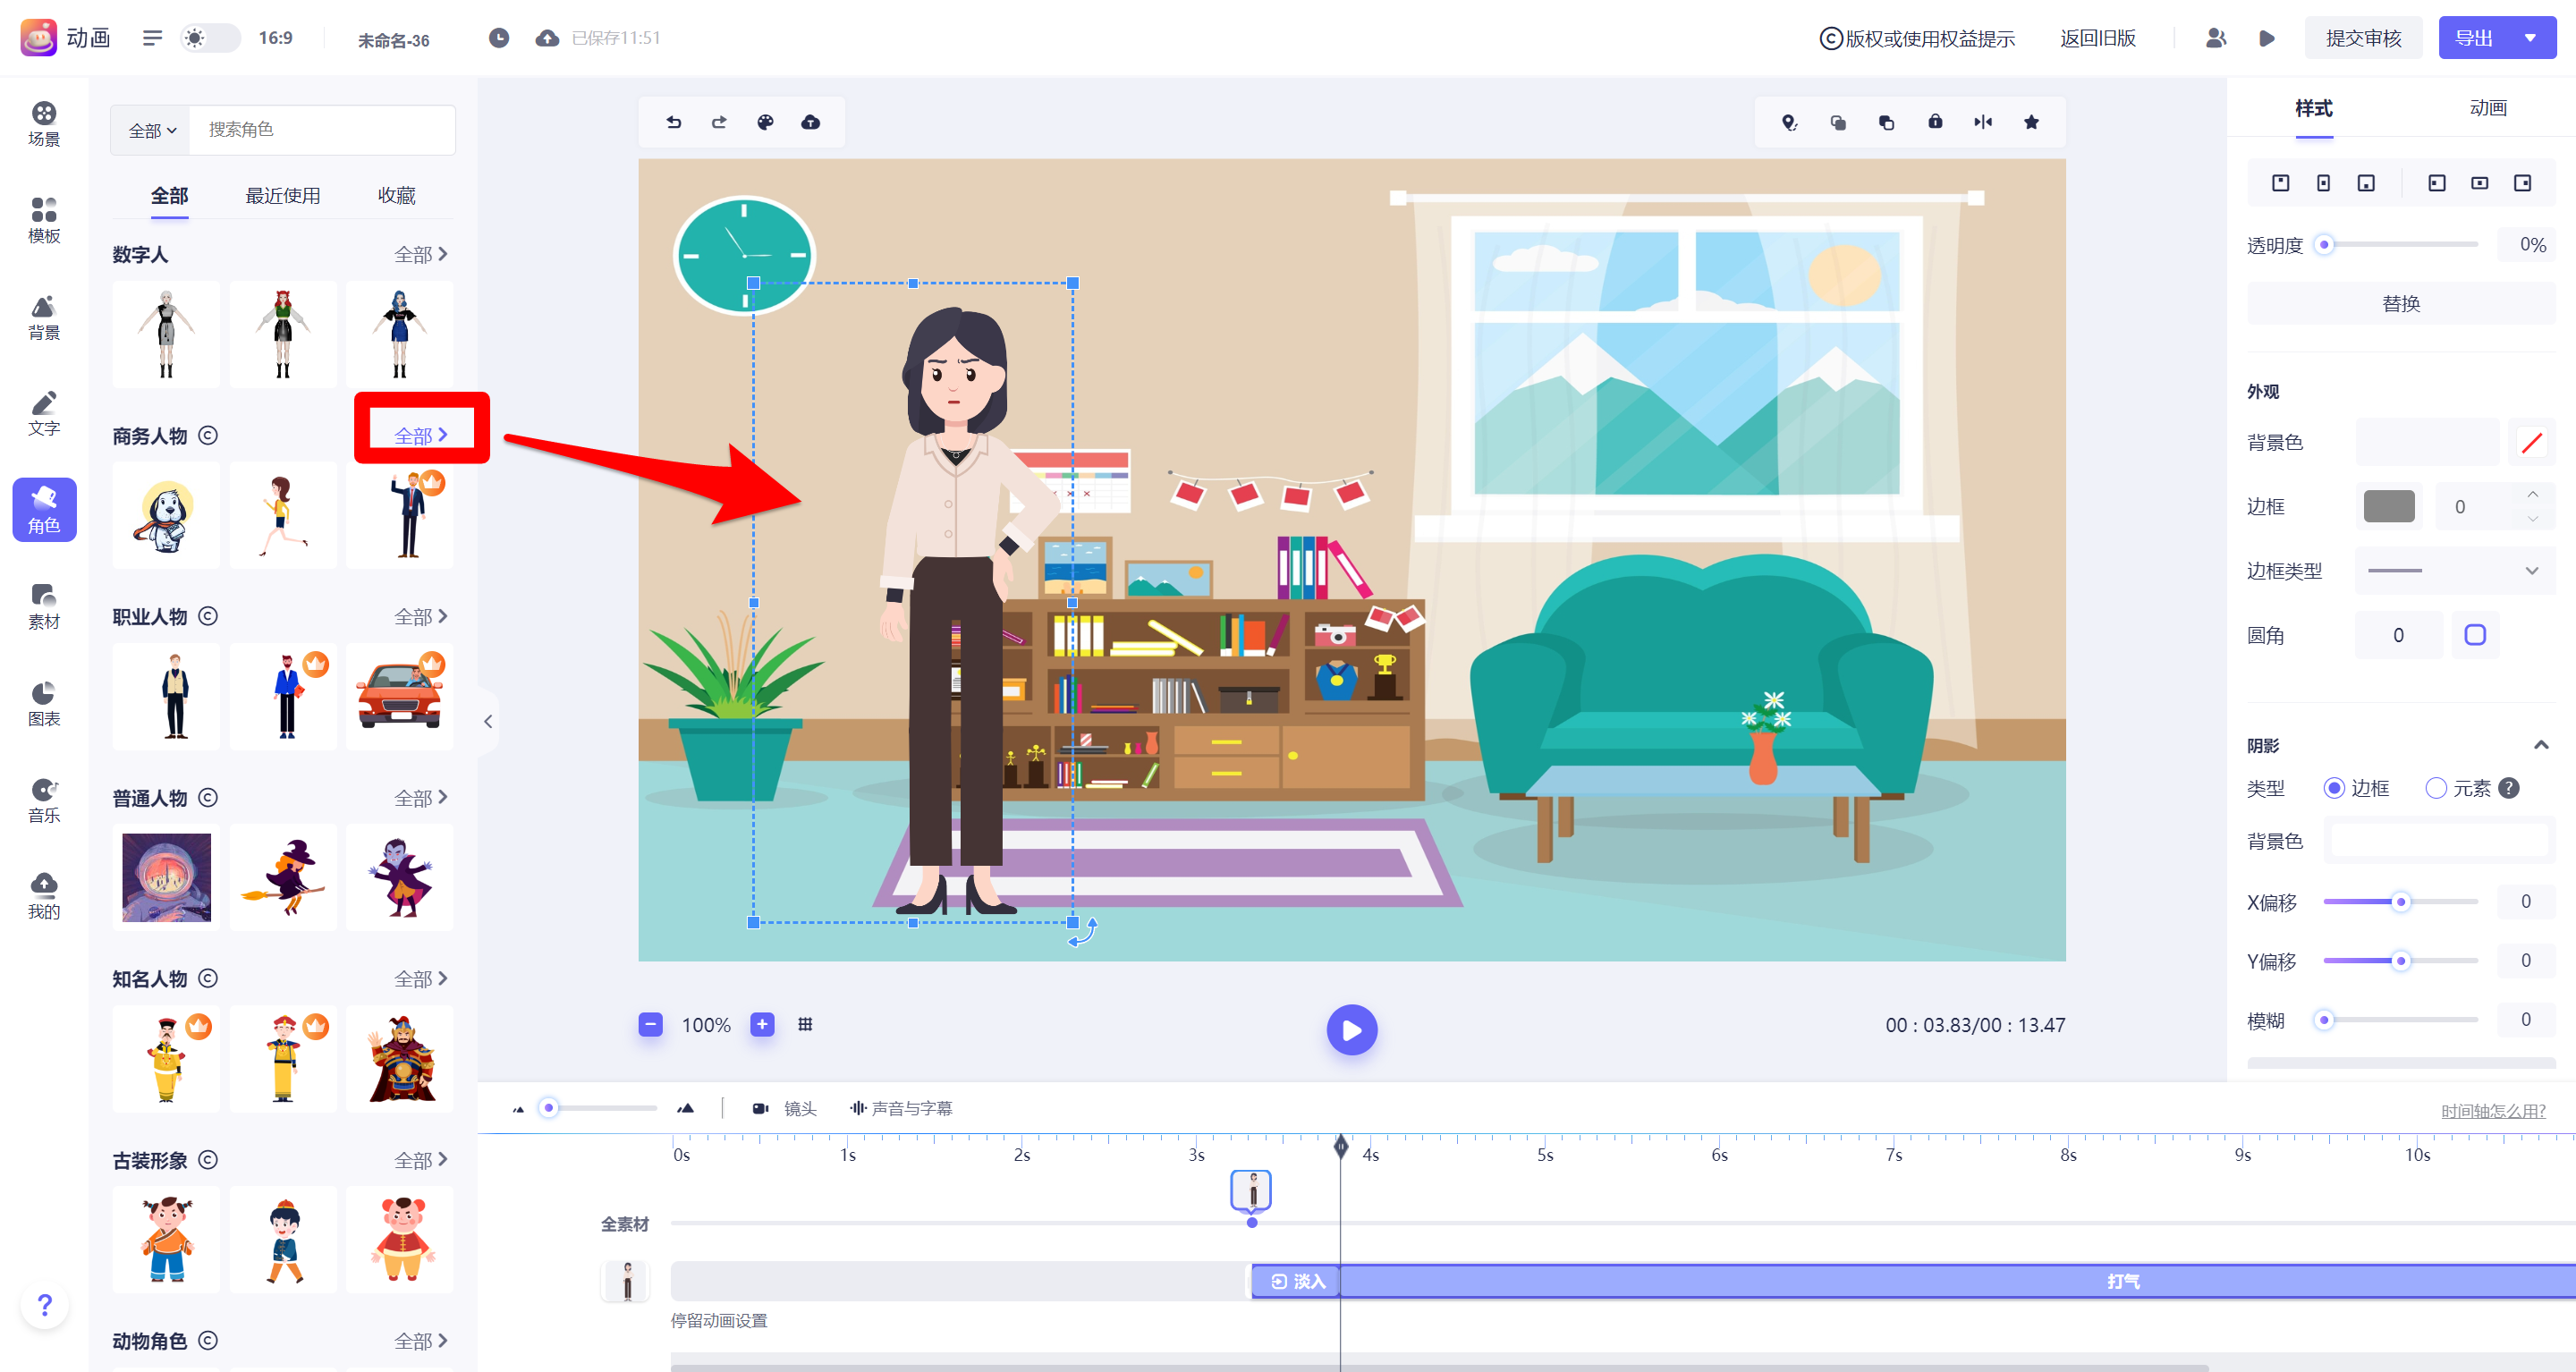Click the star favorite icon
2576x1372 pixels.
2031,122
